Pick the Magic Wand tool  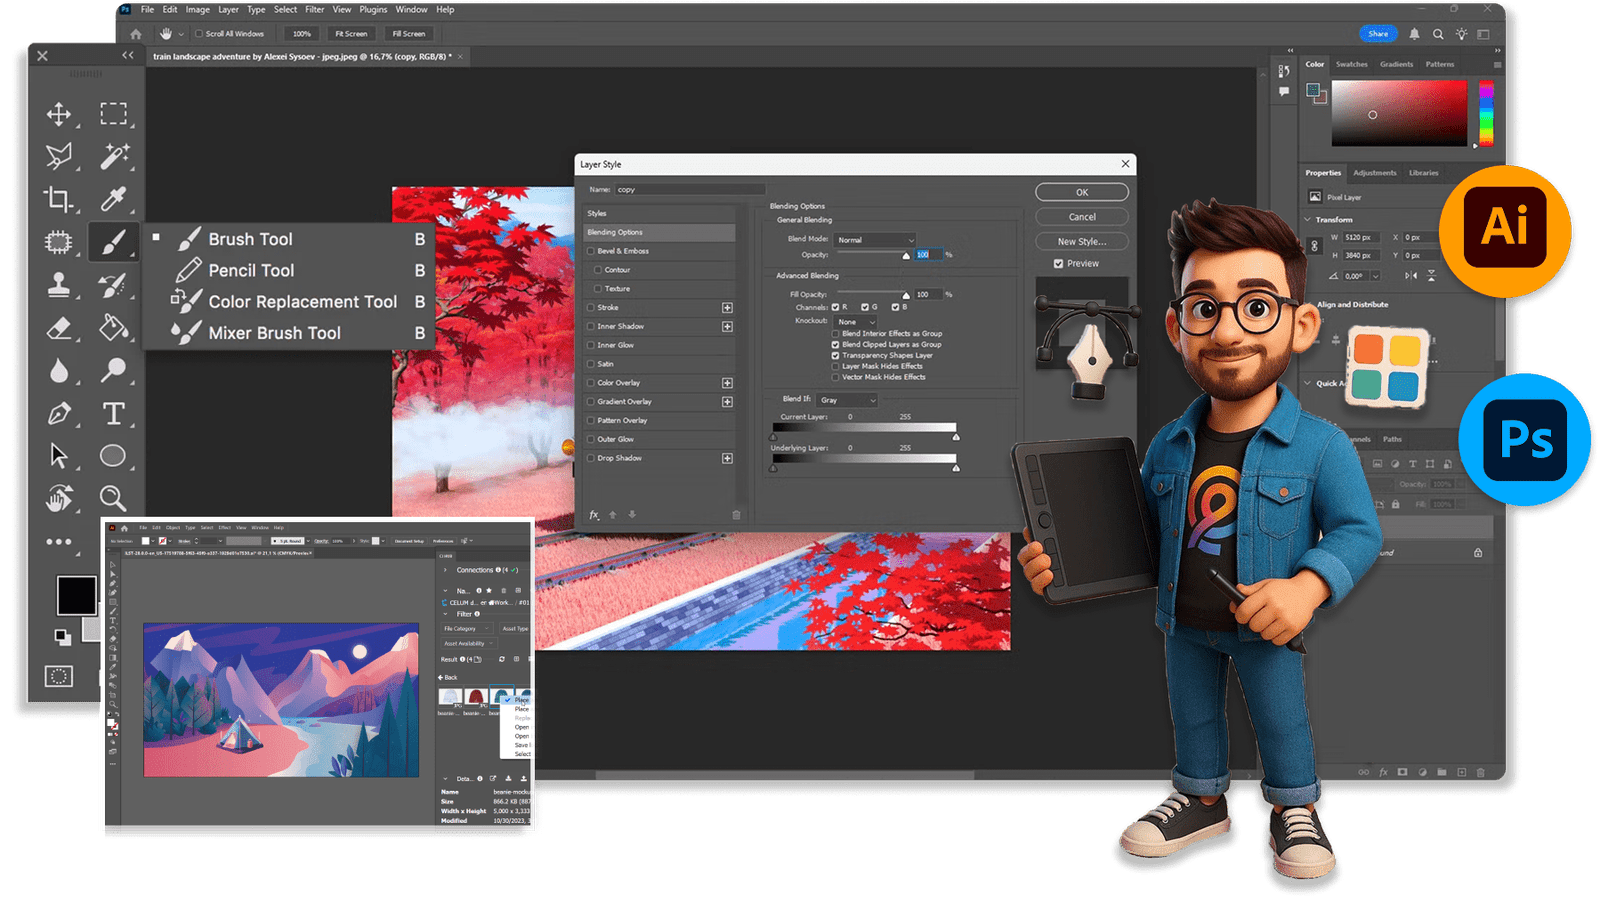tap(114, 156)
